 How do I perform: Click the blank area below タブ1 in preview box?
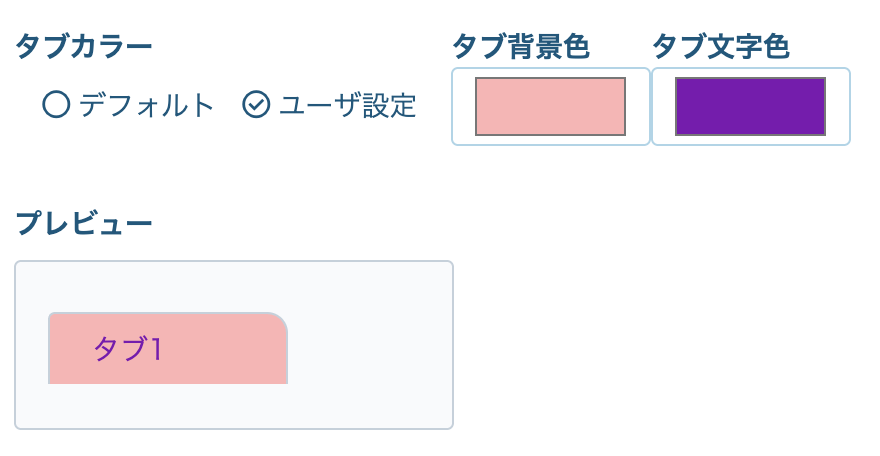coord(168,406)
